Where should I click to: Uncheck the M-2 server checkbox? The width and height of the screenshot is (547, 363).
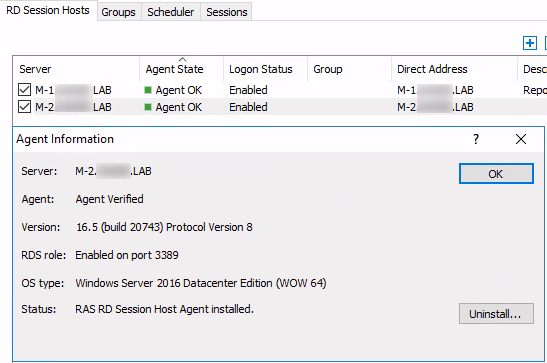coord(24,107)
